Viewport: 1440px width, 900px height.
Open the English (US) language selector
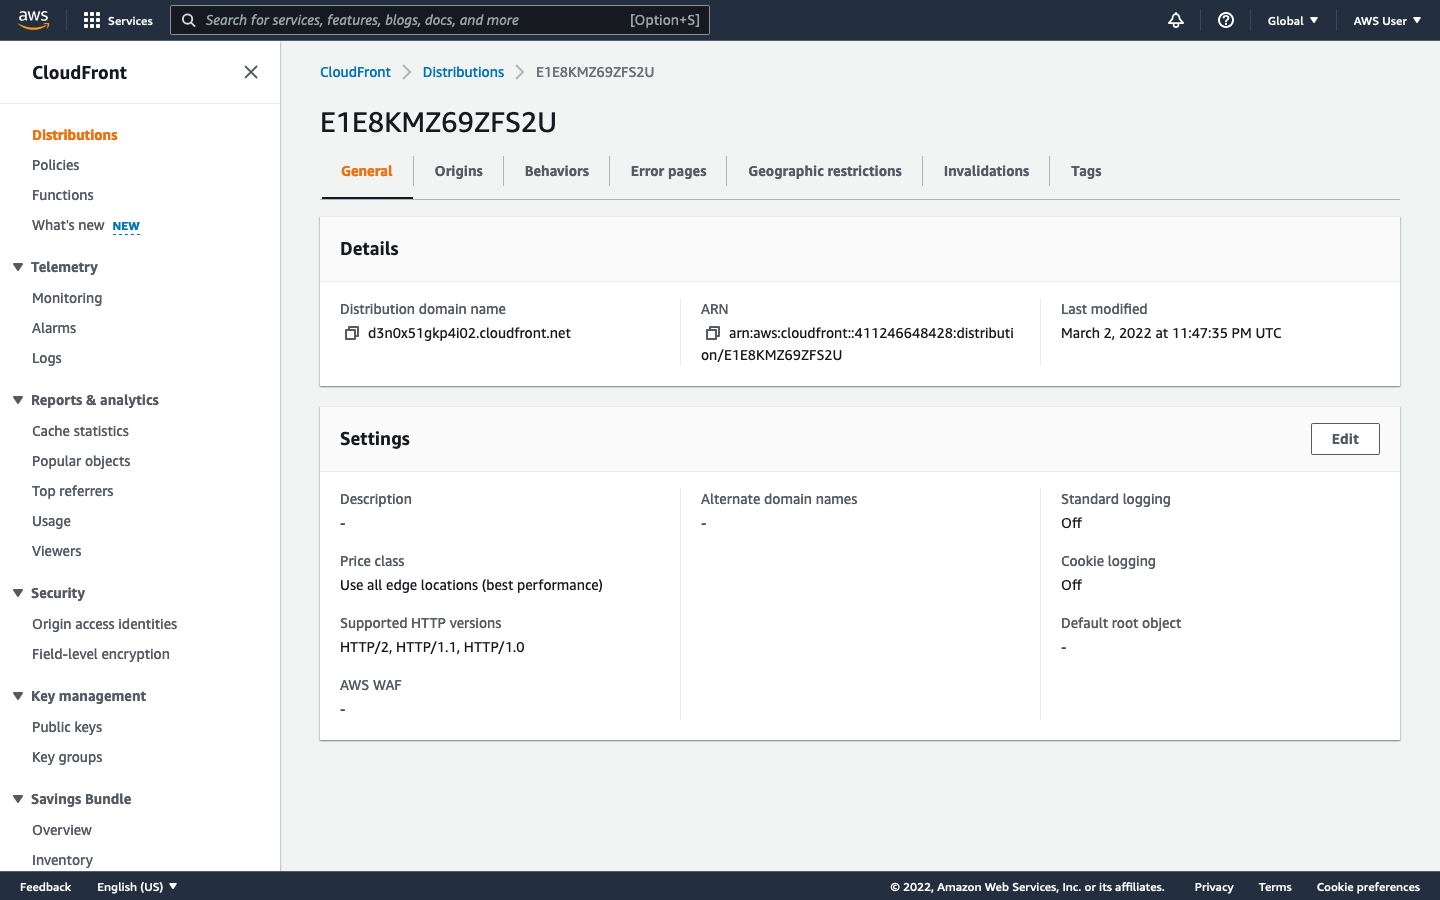[136, 886]
